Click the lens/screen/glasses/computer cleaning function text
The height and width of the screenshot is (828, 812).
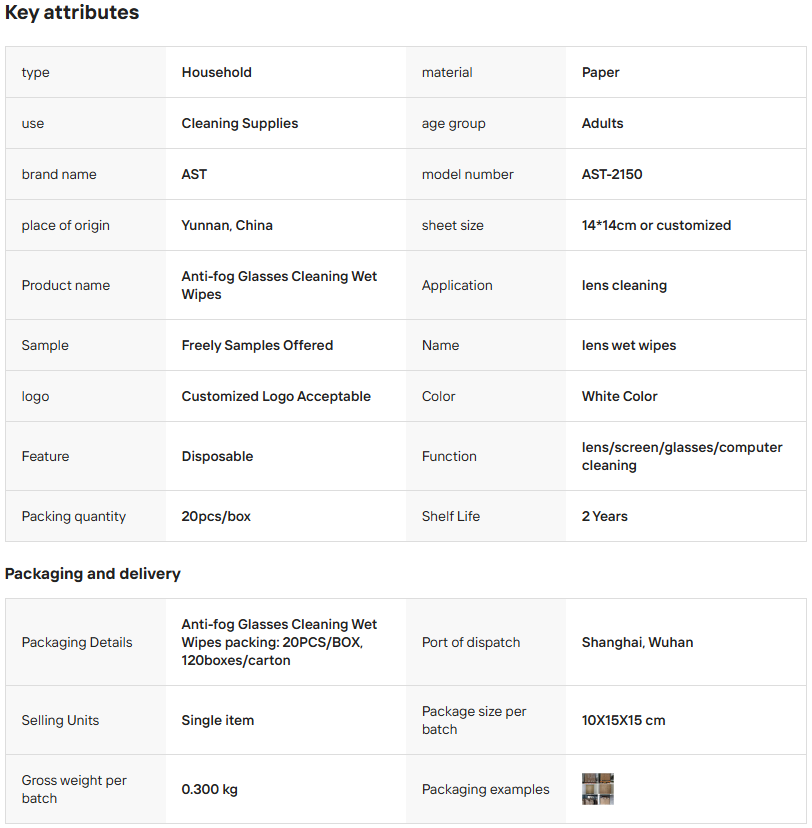coord(682,456)
